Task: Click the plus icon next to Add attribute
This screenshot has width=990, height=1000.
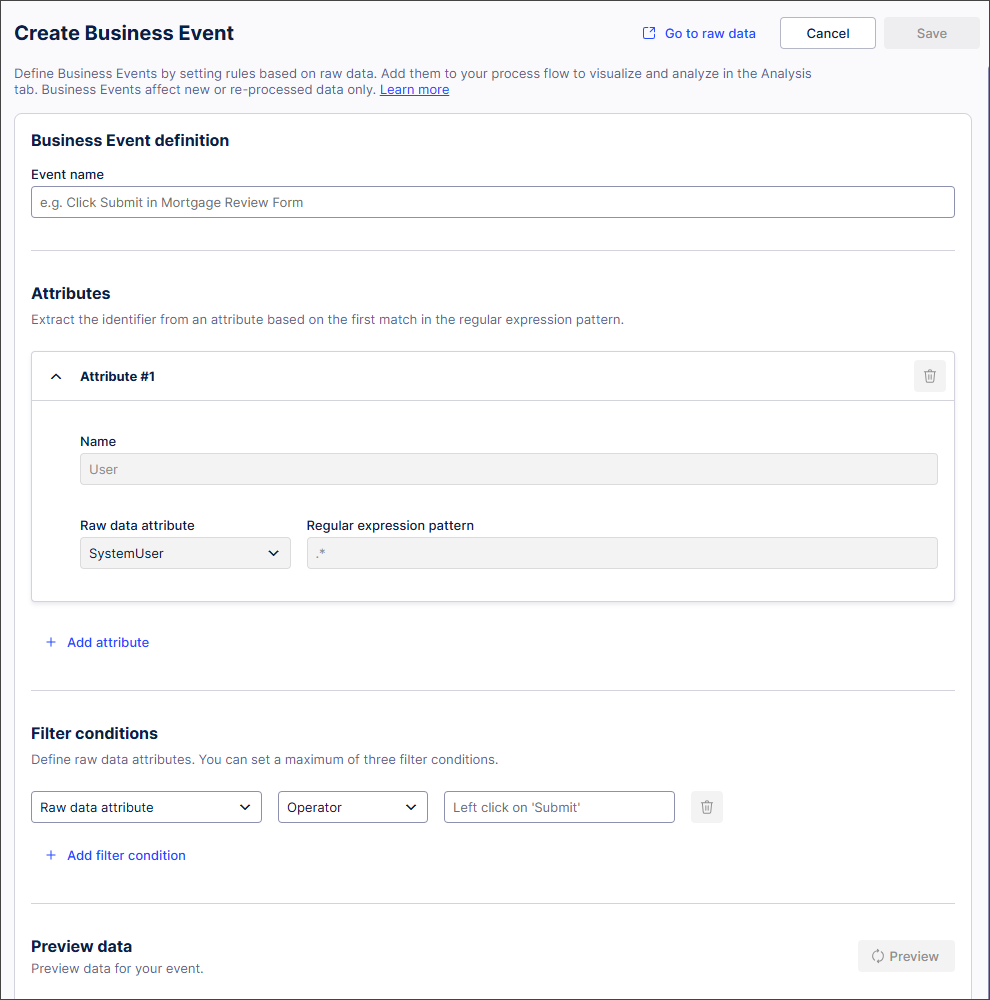Action: coord(51,642)
